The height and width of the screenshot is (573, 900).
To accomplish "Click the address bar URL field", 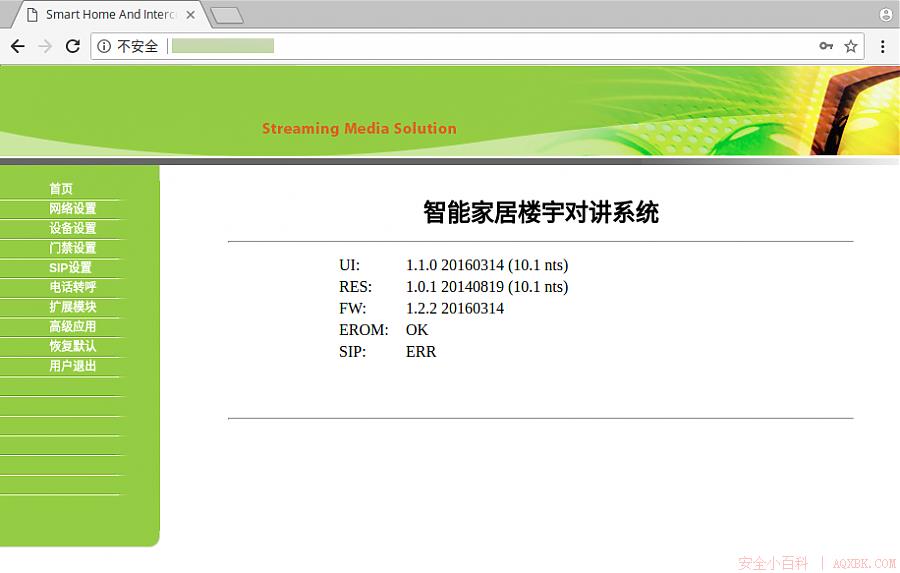I will tap(492, 46).
